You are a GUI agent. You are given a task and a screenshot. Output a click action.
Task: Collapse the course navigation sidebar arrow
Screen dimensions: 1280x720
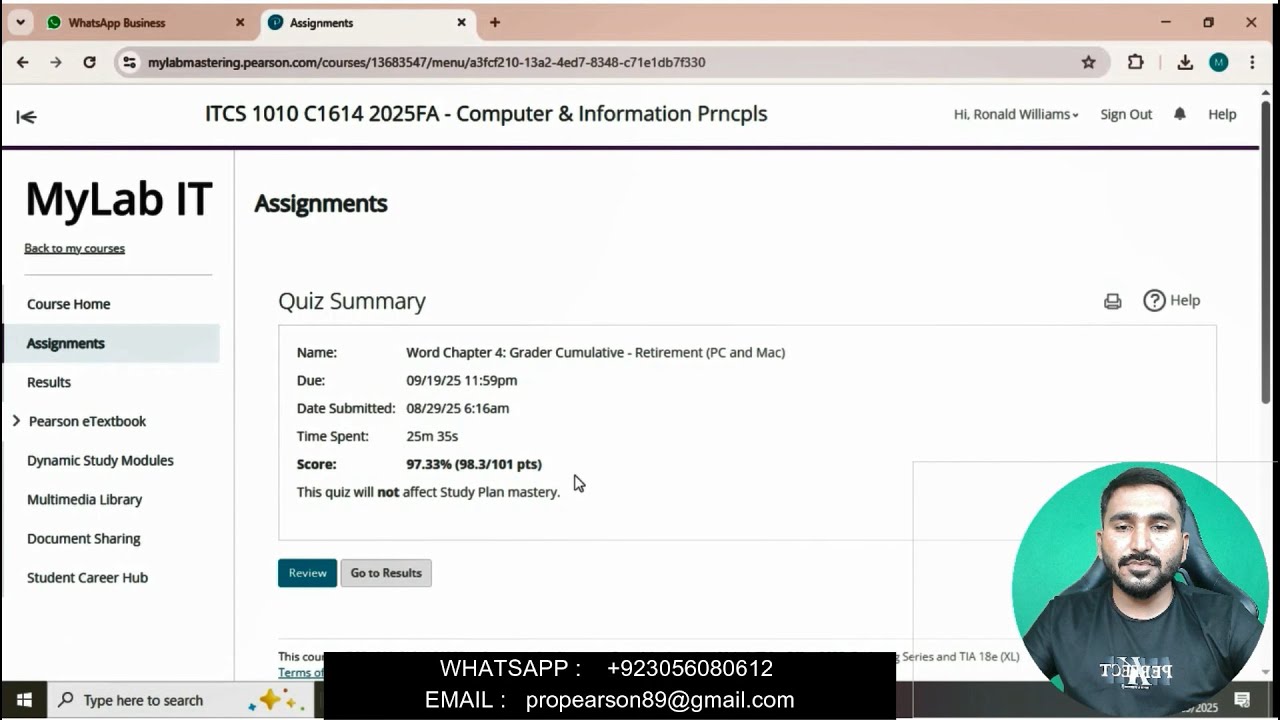[x=26, y=117]
